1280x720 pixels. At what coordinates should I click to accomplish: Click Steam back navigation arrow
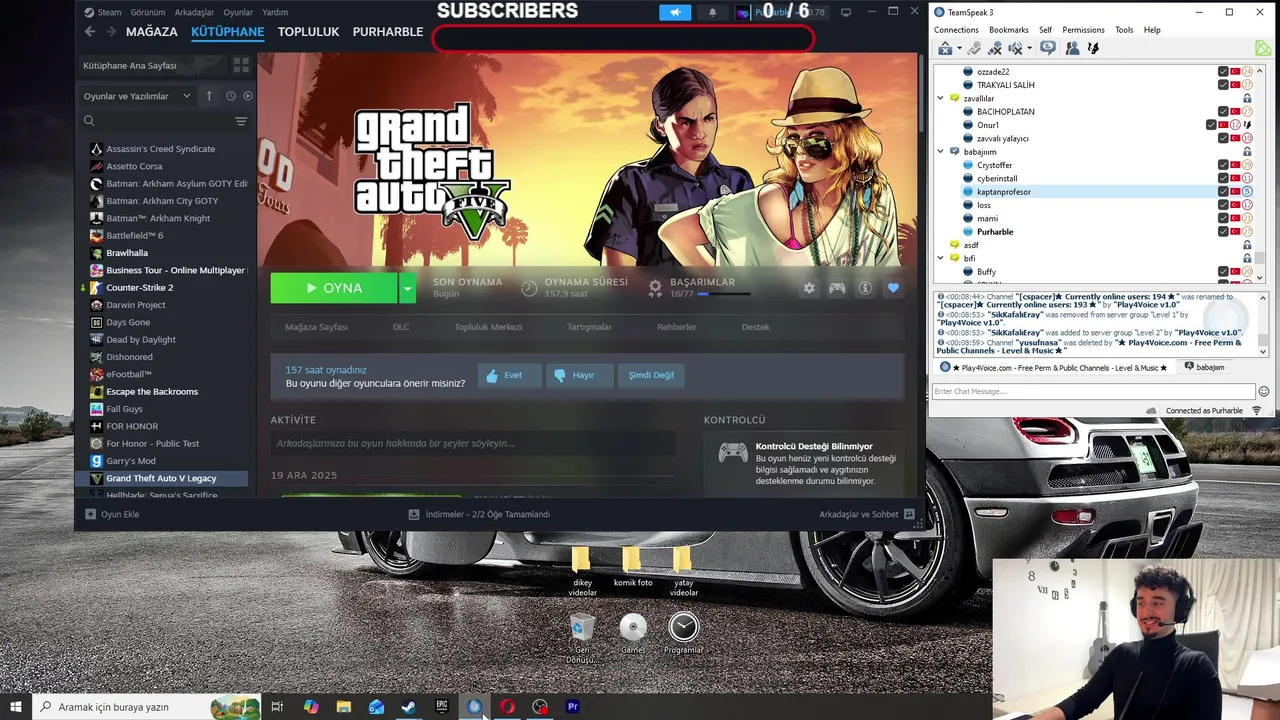(90, 32)
